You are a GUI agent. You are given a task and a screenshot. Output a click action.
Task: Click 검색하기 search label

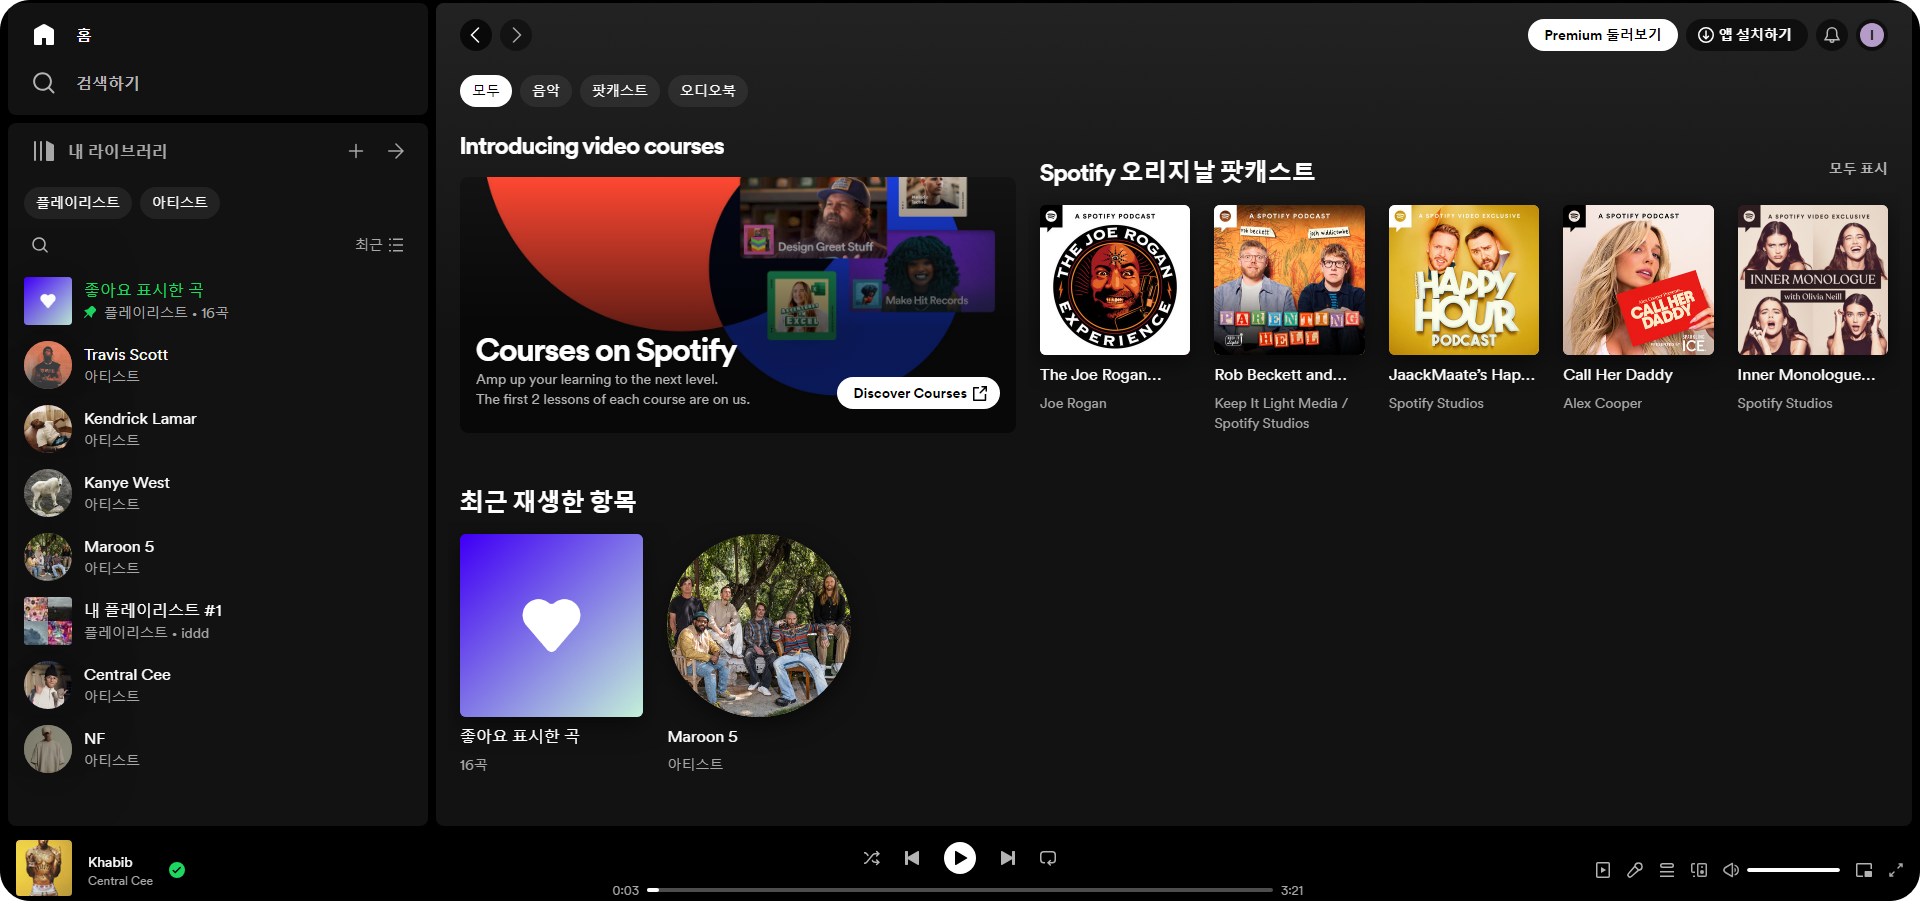[x=108, y=83]
